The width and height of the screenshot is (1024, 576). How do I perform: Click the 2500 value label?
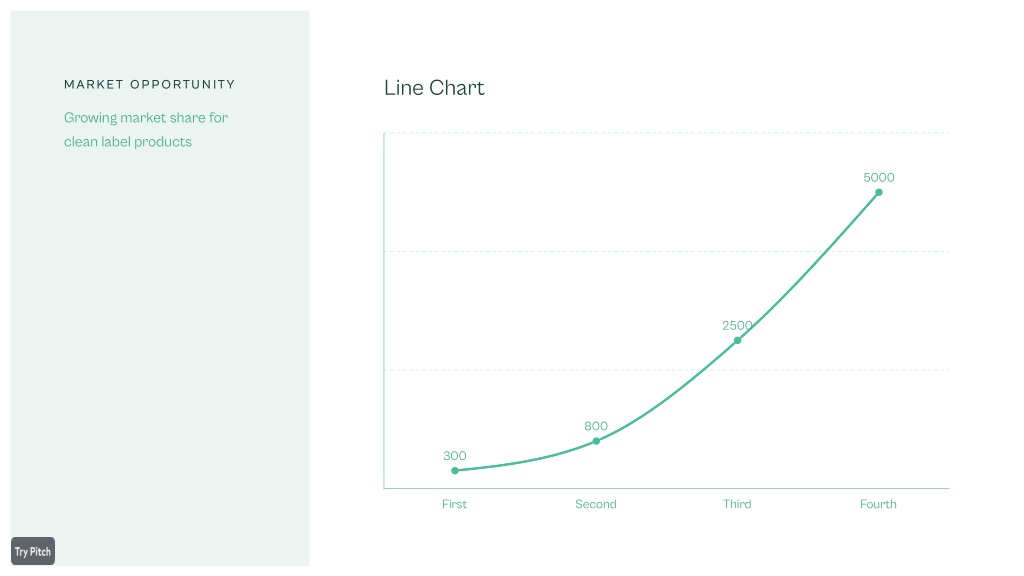737,325
